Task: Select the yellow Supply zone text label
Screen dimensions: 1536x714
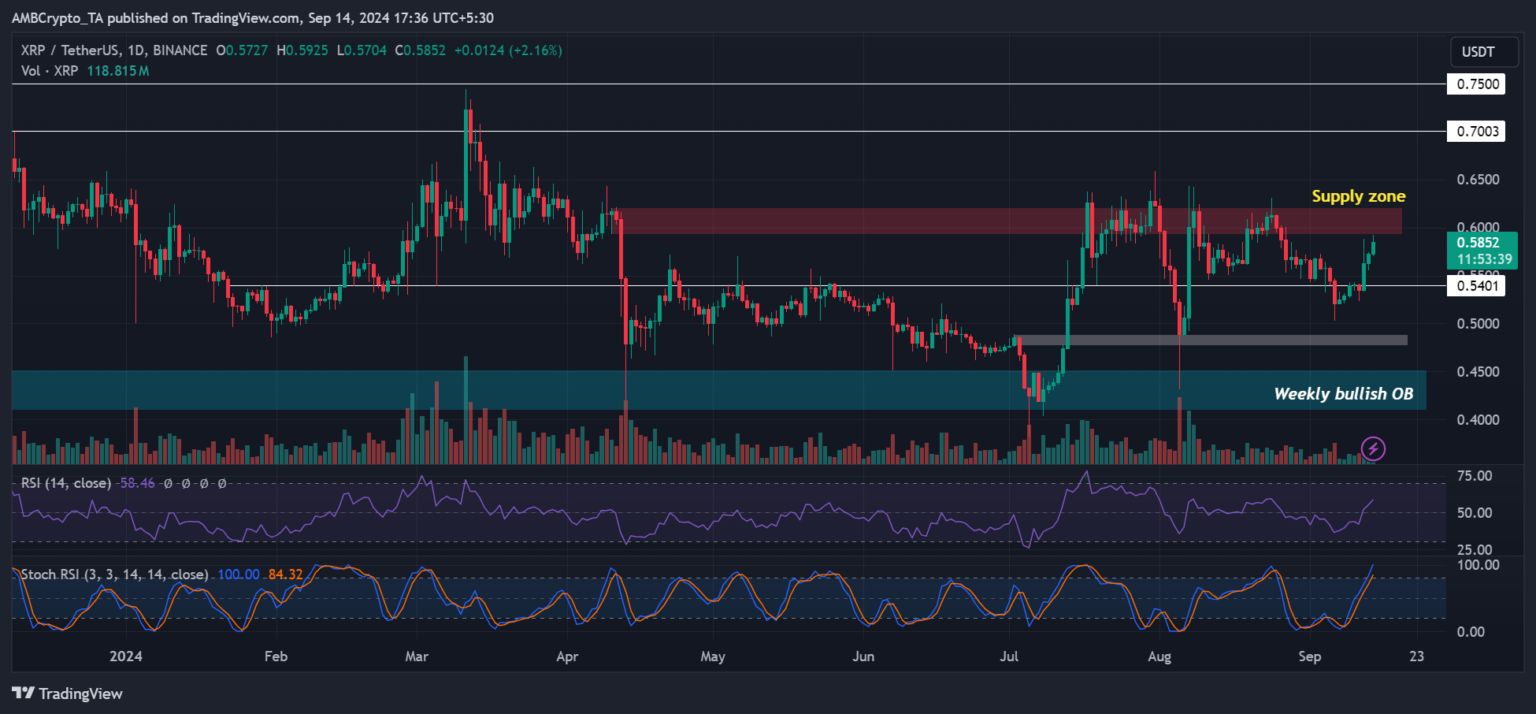Action: tap(1358, 197)
